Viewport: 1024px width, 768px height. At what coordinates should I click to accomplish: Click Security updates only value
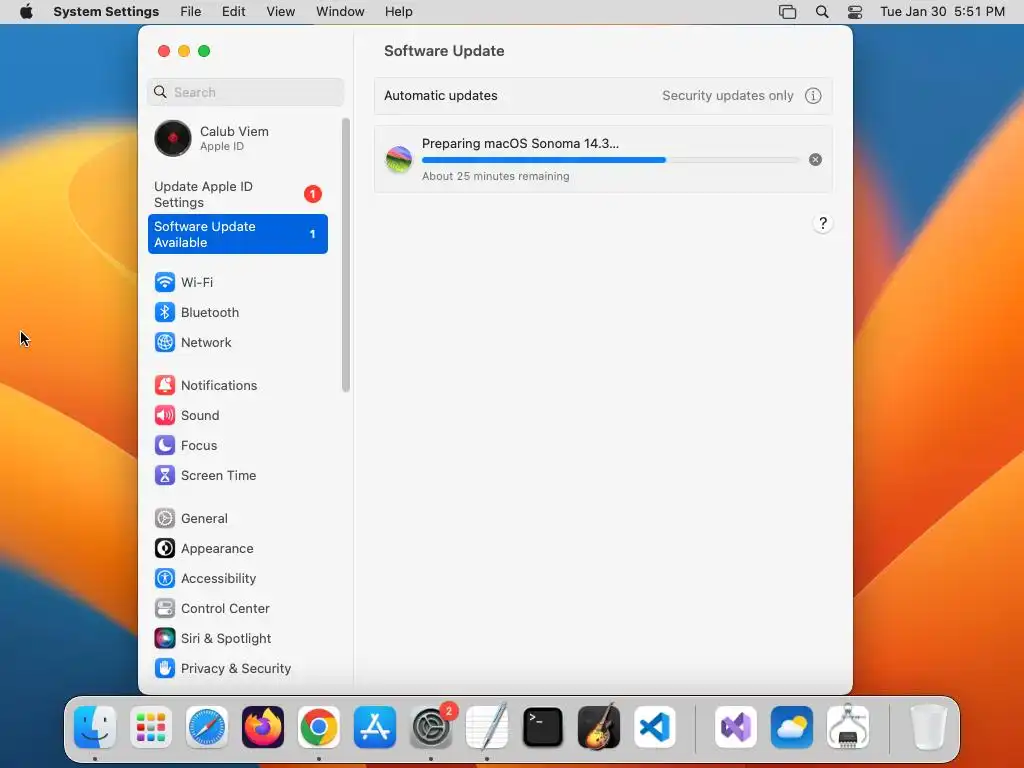click(728, 96)
